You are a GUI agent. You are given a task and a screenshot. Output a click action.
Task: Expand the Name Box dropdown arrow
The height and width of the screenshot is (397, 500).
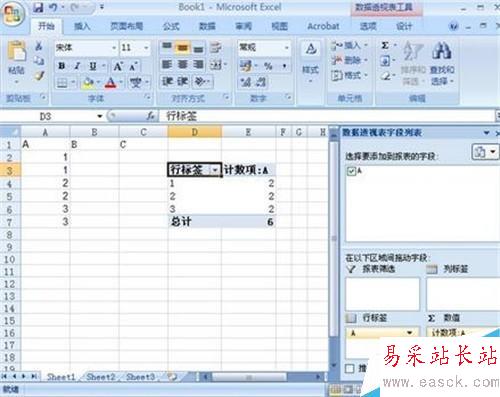click(x=99, y=116)
